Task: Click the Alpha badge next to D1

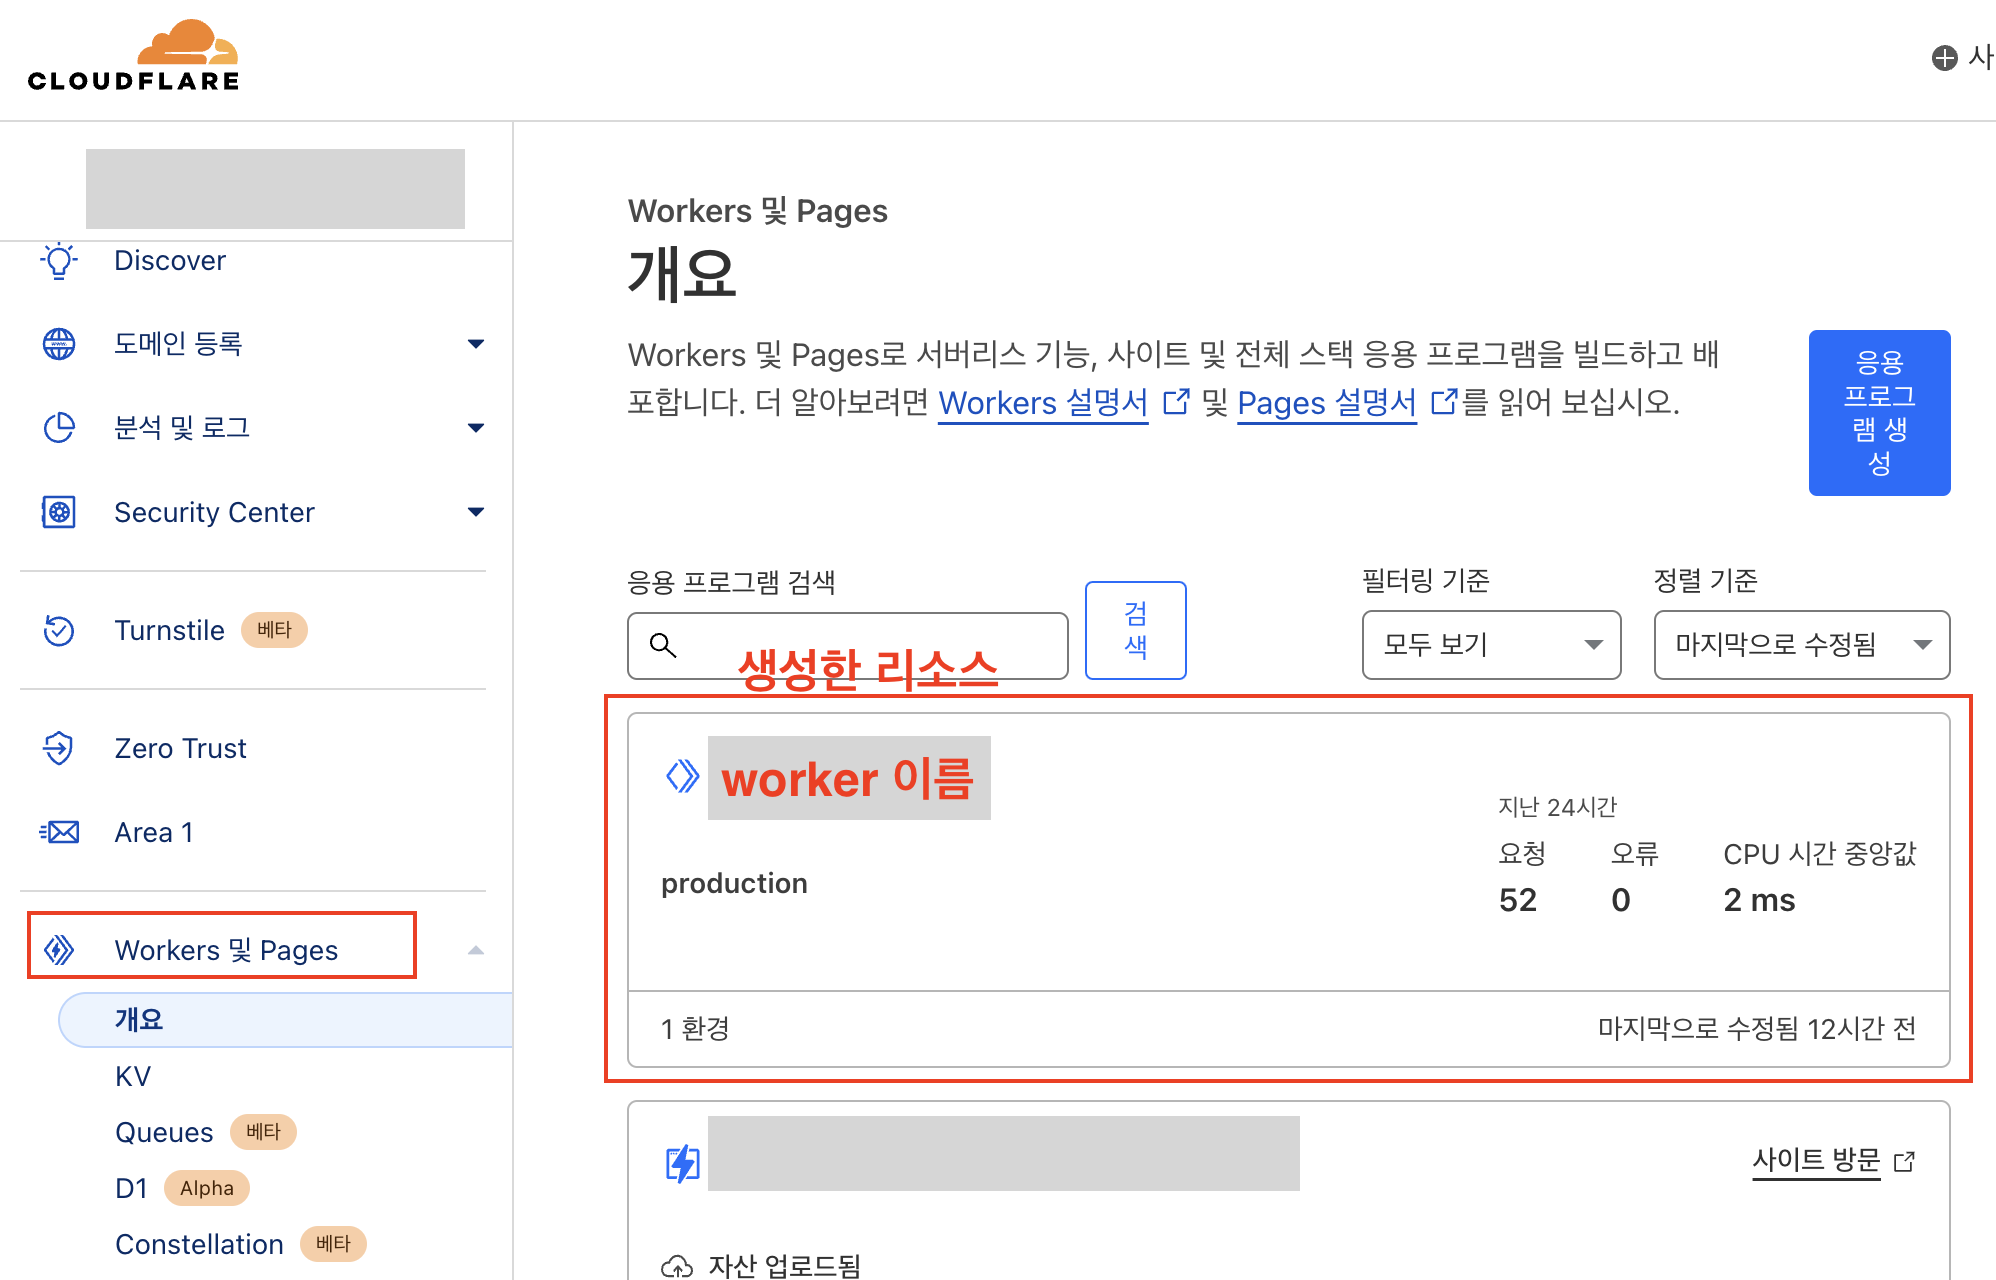Action: tap(206, 1188)
